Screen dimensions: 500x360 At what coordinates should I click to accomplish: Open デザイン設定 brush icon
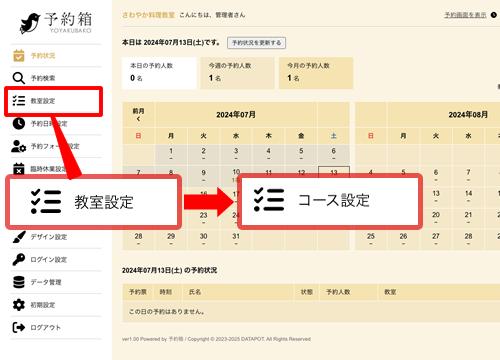19,237
